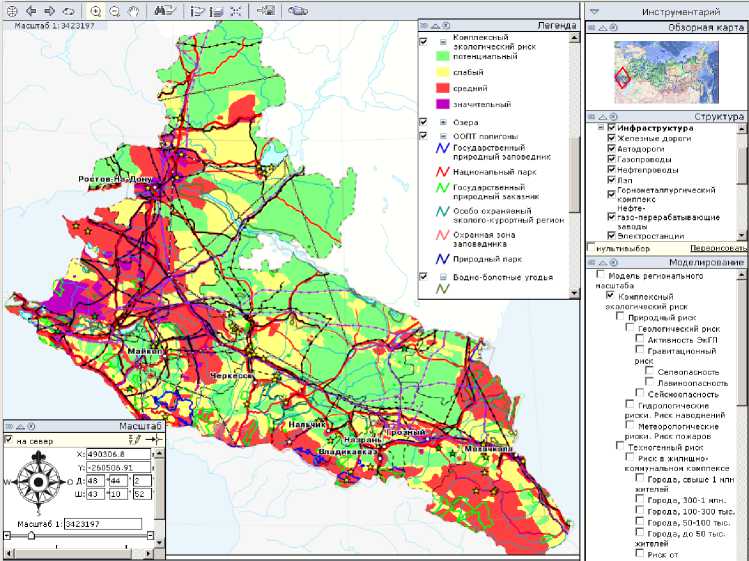This screenshot has height=561, width=749.
Task: Collapse the Инфраструктура tree node
Action: (x=601, y=128)
